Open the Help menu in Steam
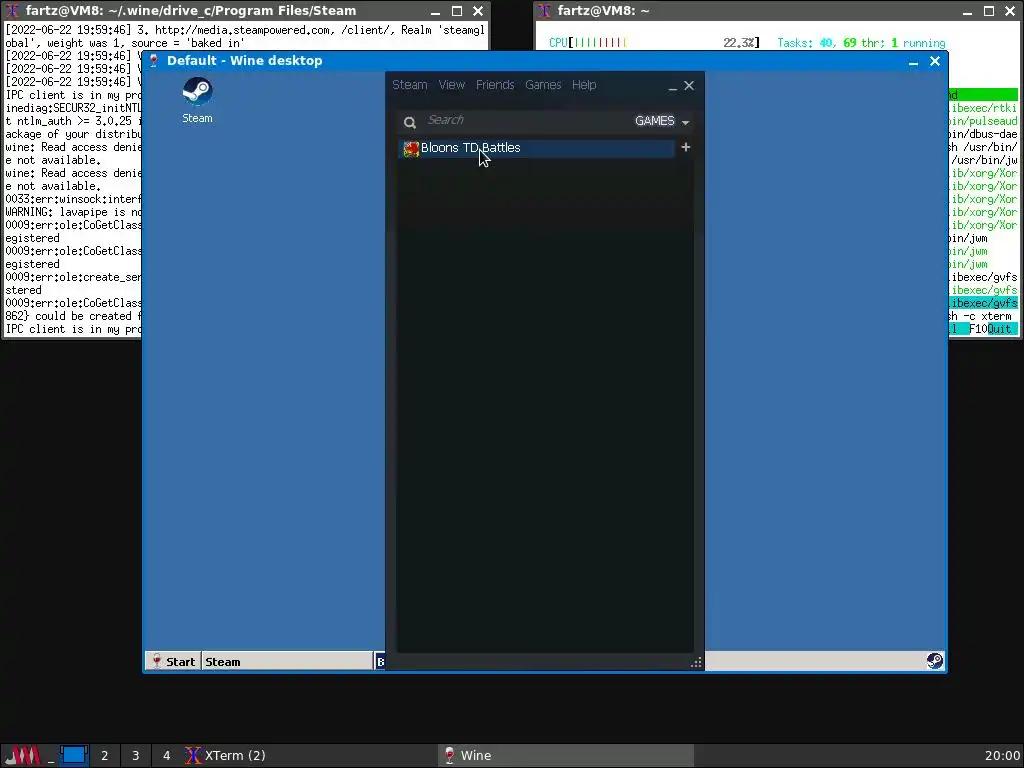 click(x=584, y=85)
